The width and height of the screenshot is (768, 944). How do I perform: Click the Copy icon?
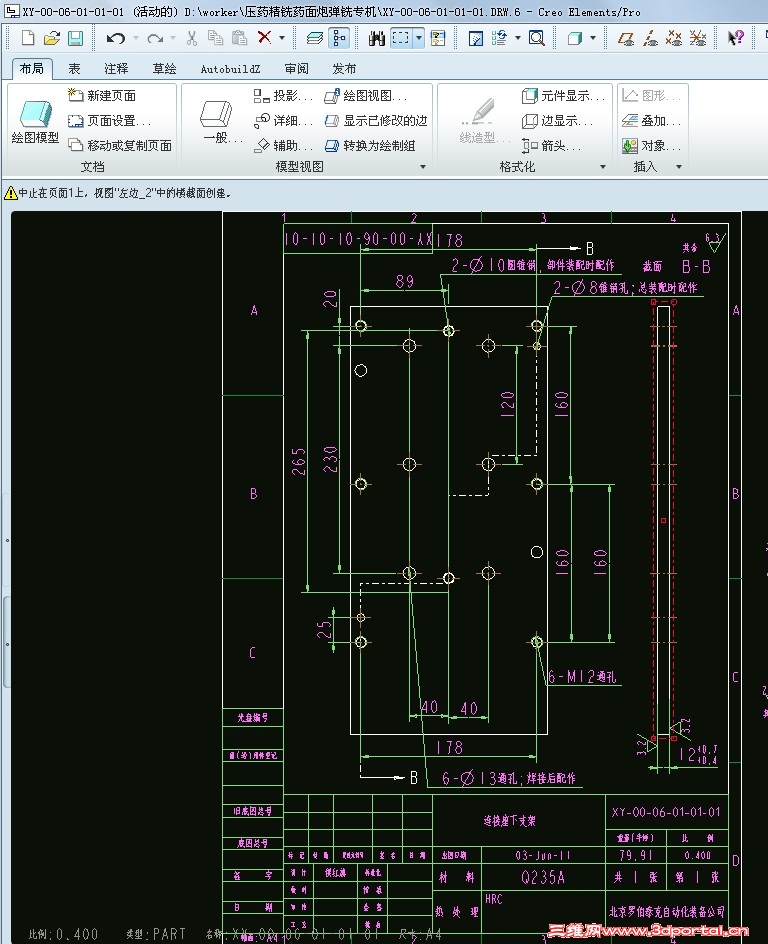pyautogui.click(x=215, y=38)
